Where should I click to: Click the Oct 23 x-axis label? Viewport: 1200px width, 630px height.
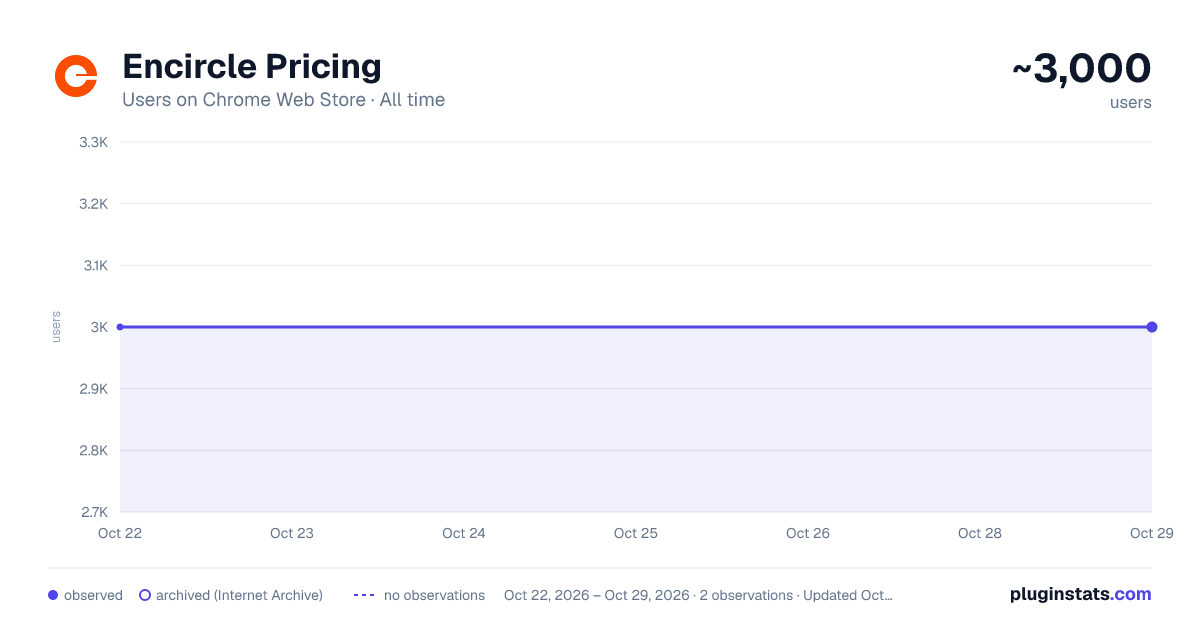[x=292, y=533]
